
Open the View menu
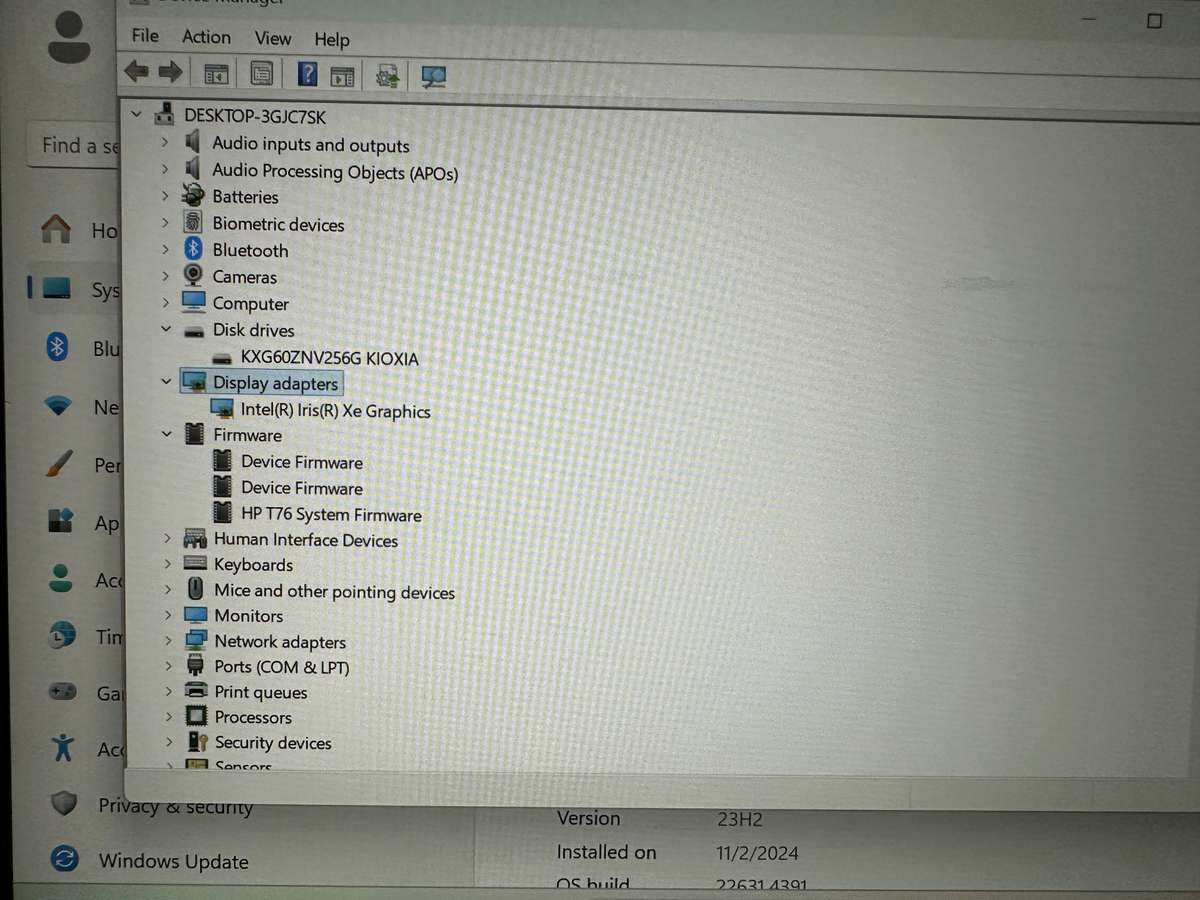point(272,38)
